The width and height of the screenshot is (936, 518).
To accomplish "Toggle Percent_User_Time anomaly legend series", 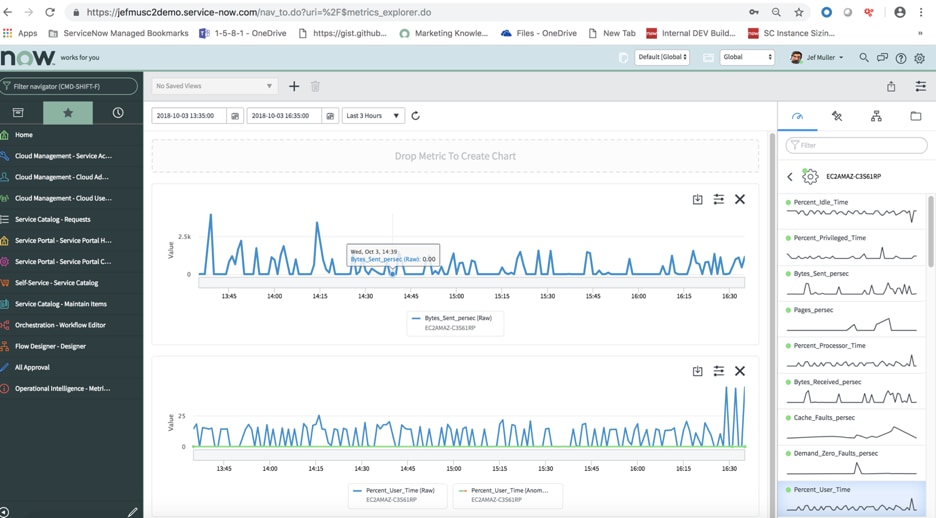I will click(509, 491).
